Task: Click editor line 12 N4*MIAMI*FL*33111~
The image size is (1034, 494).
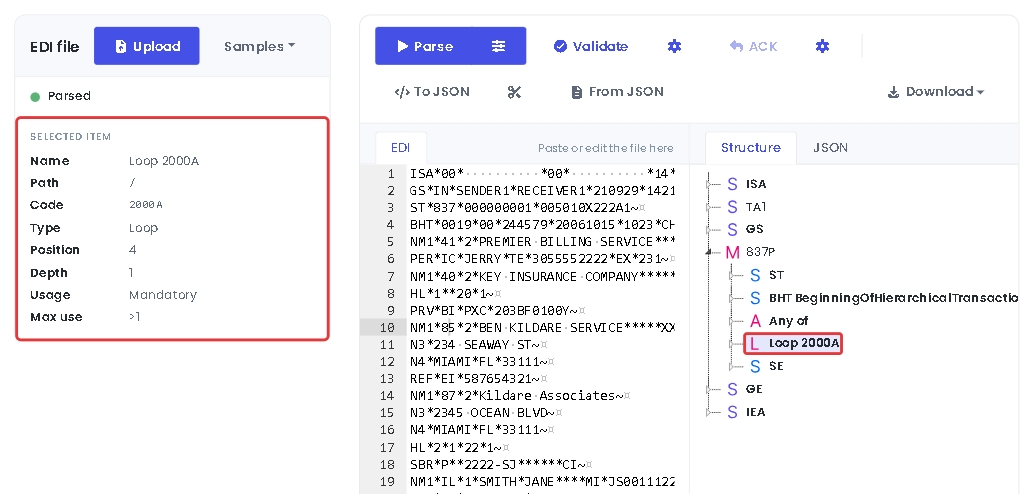Action: [x=482, y=362]
